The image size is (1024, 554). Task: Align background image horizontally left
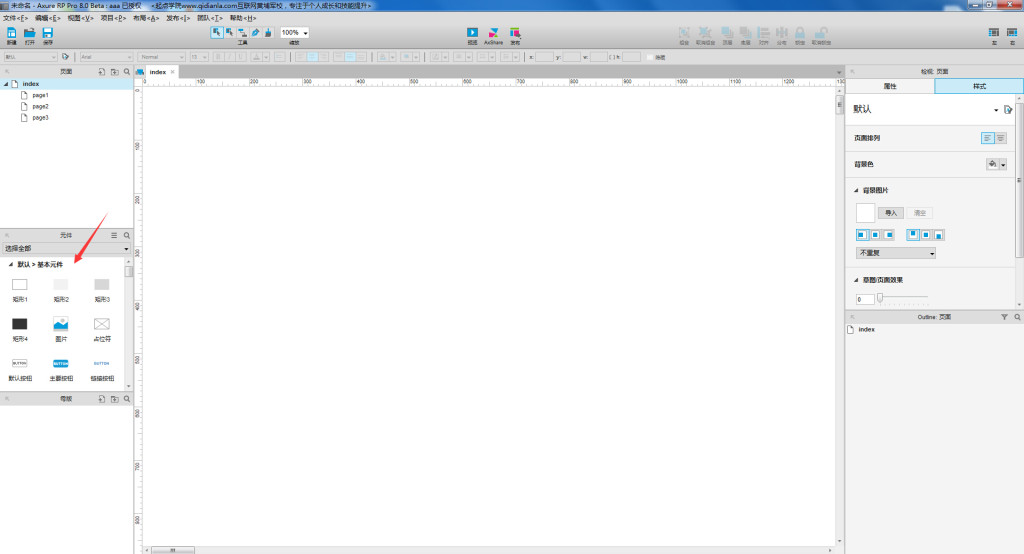862,235
